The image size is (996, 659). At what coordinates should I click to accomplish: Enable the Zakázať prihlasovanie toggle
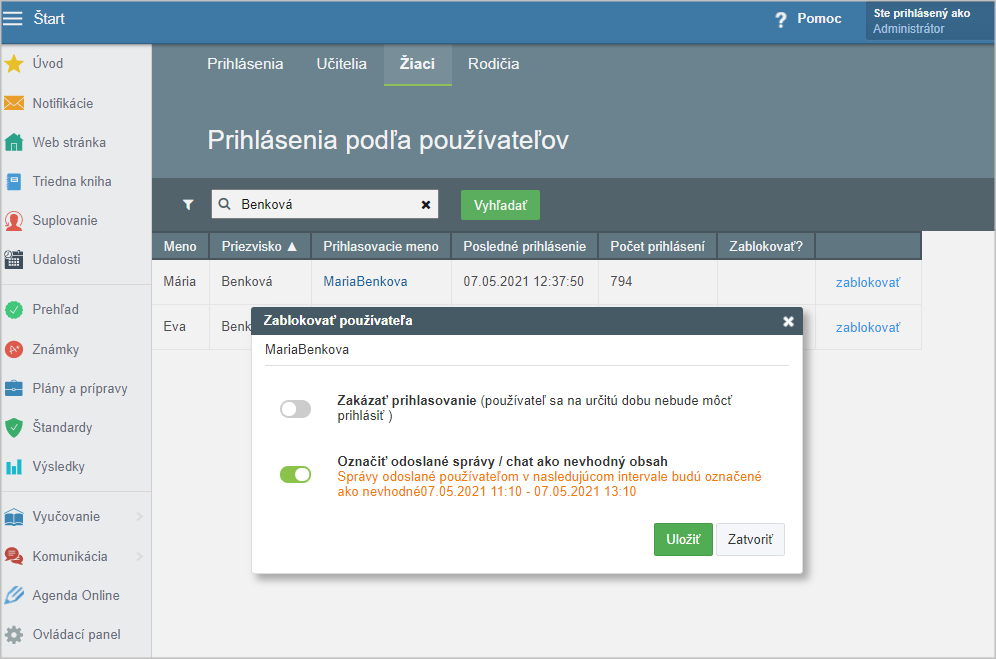click(295, 408)
